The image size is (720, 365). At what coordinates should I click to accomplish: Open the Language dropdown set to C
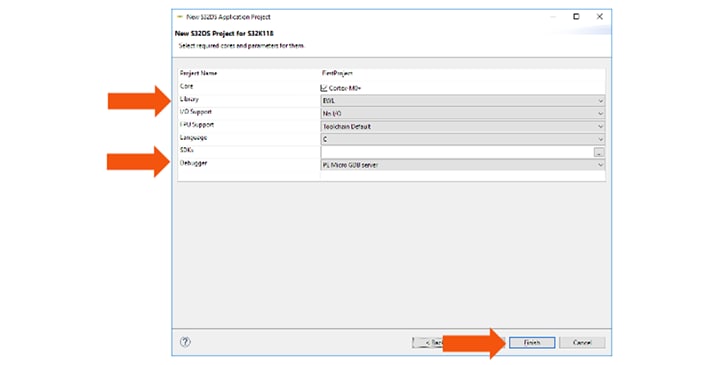462,139
